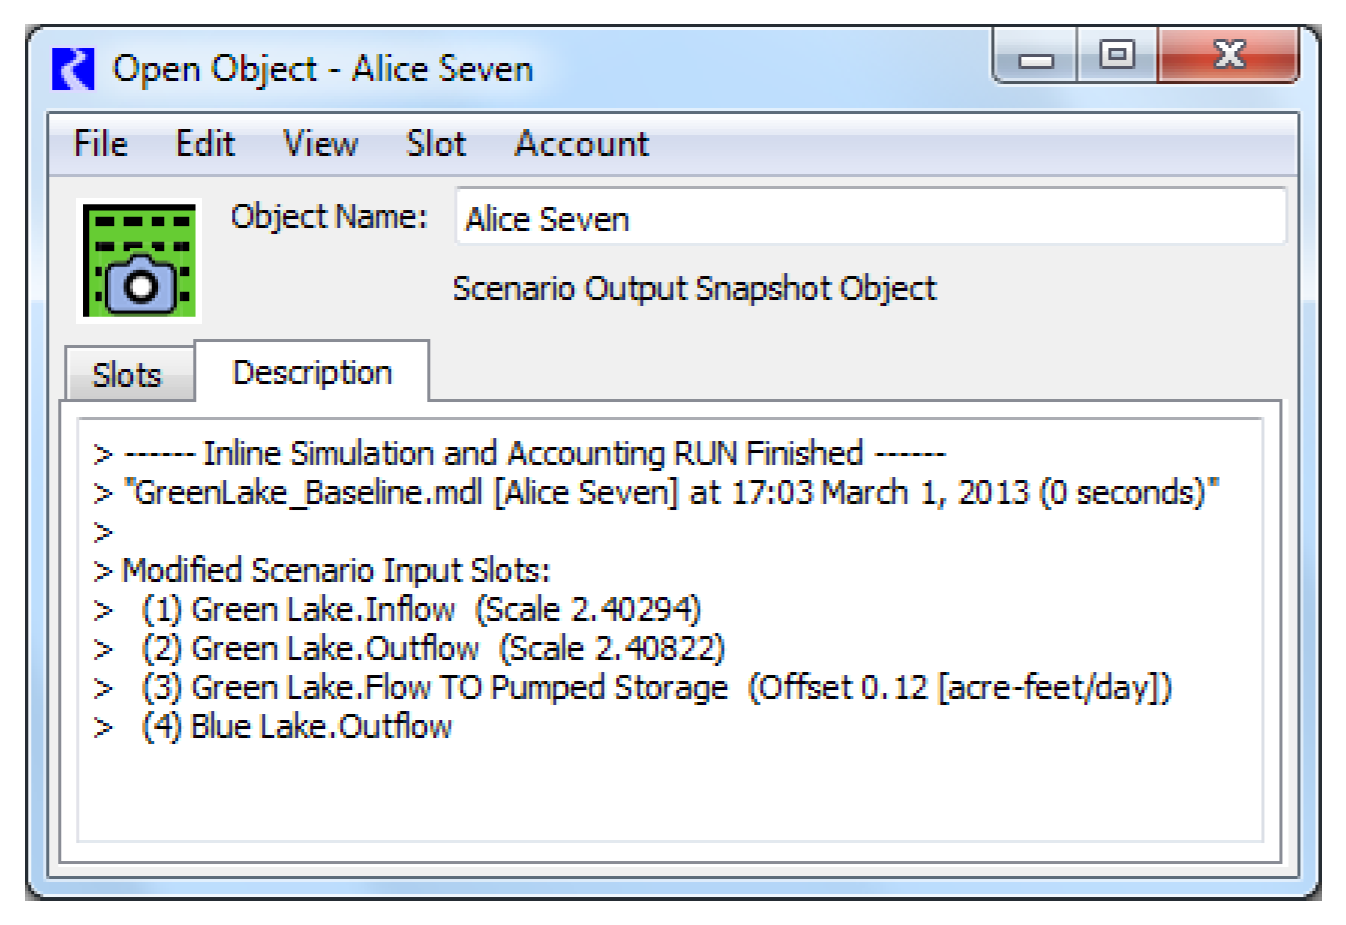
Task: Switch to the Slots tab
Action: (127, 375)
